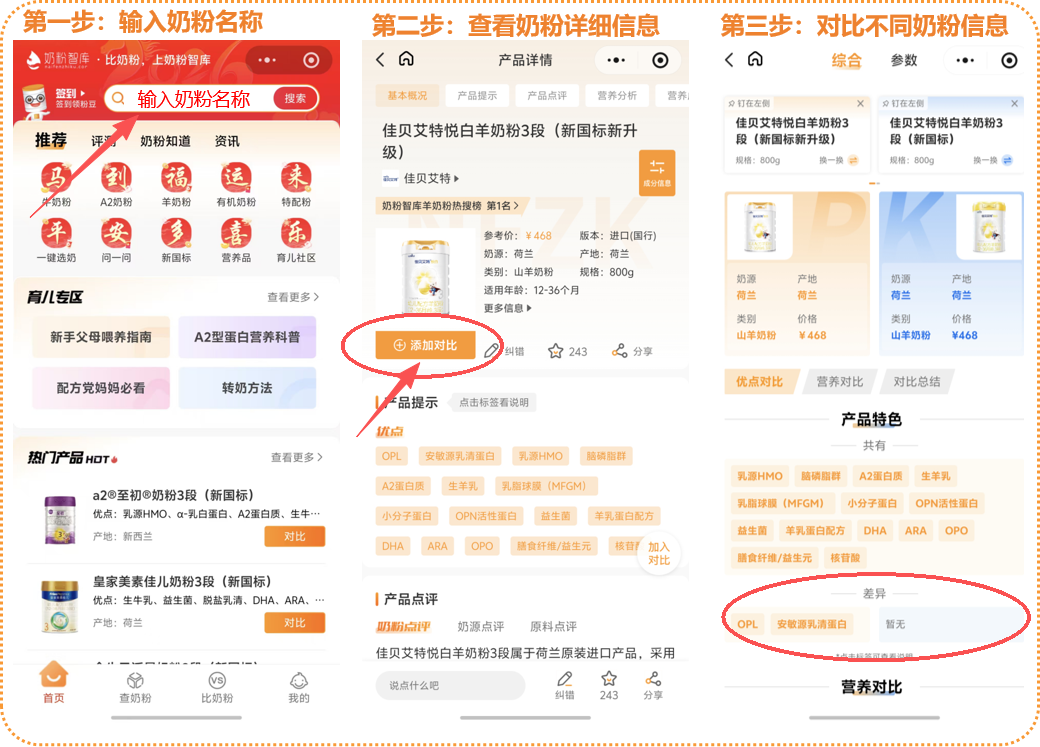
Task: Click 查看更多 in 热门产品
Action: coord(296,457)
